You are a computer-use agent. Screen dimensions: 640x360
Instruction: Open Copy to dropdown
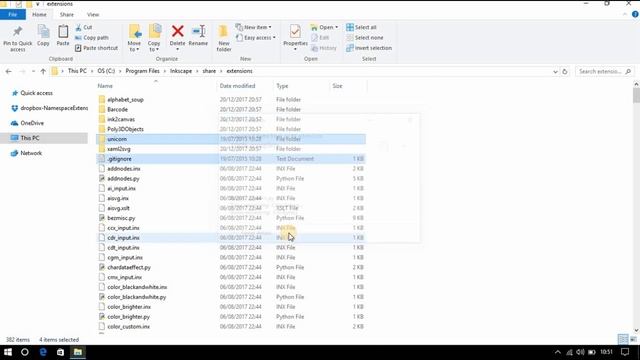click(x=154, y=38)
